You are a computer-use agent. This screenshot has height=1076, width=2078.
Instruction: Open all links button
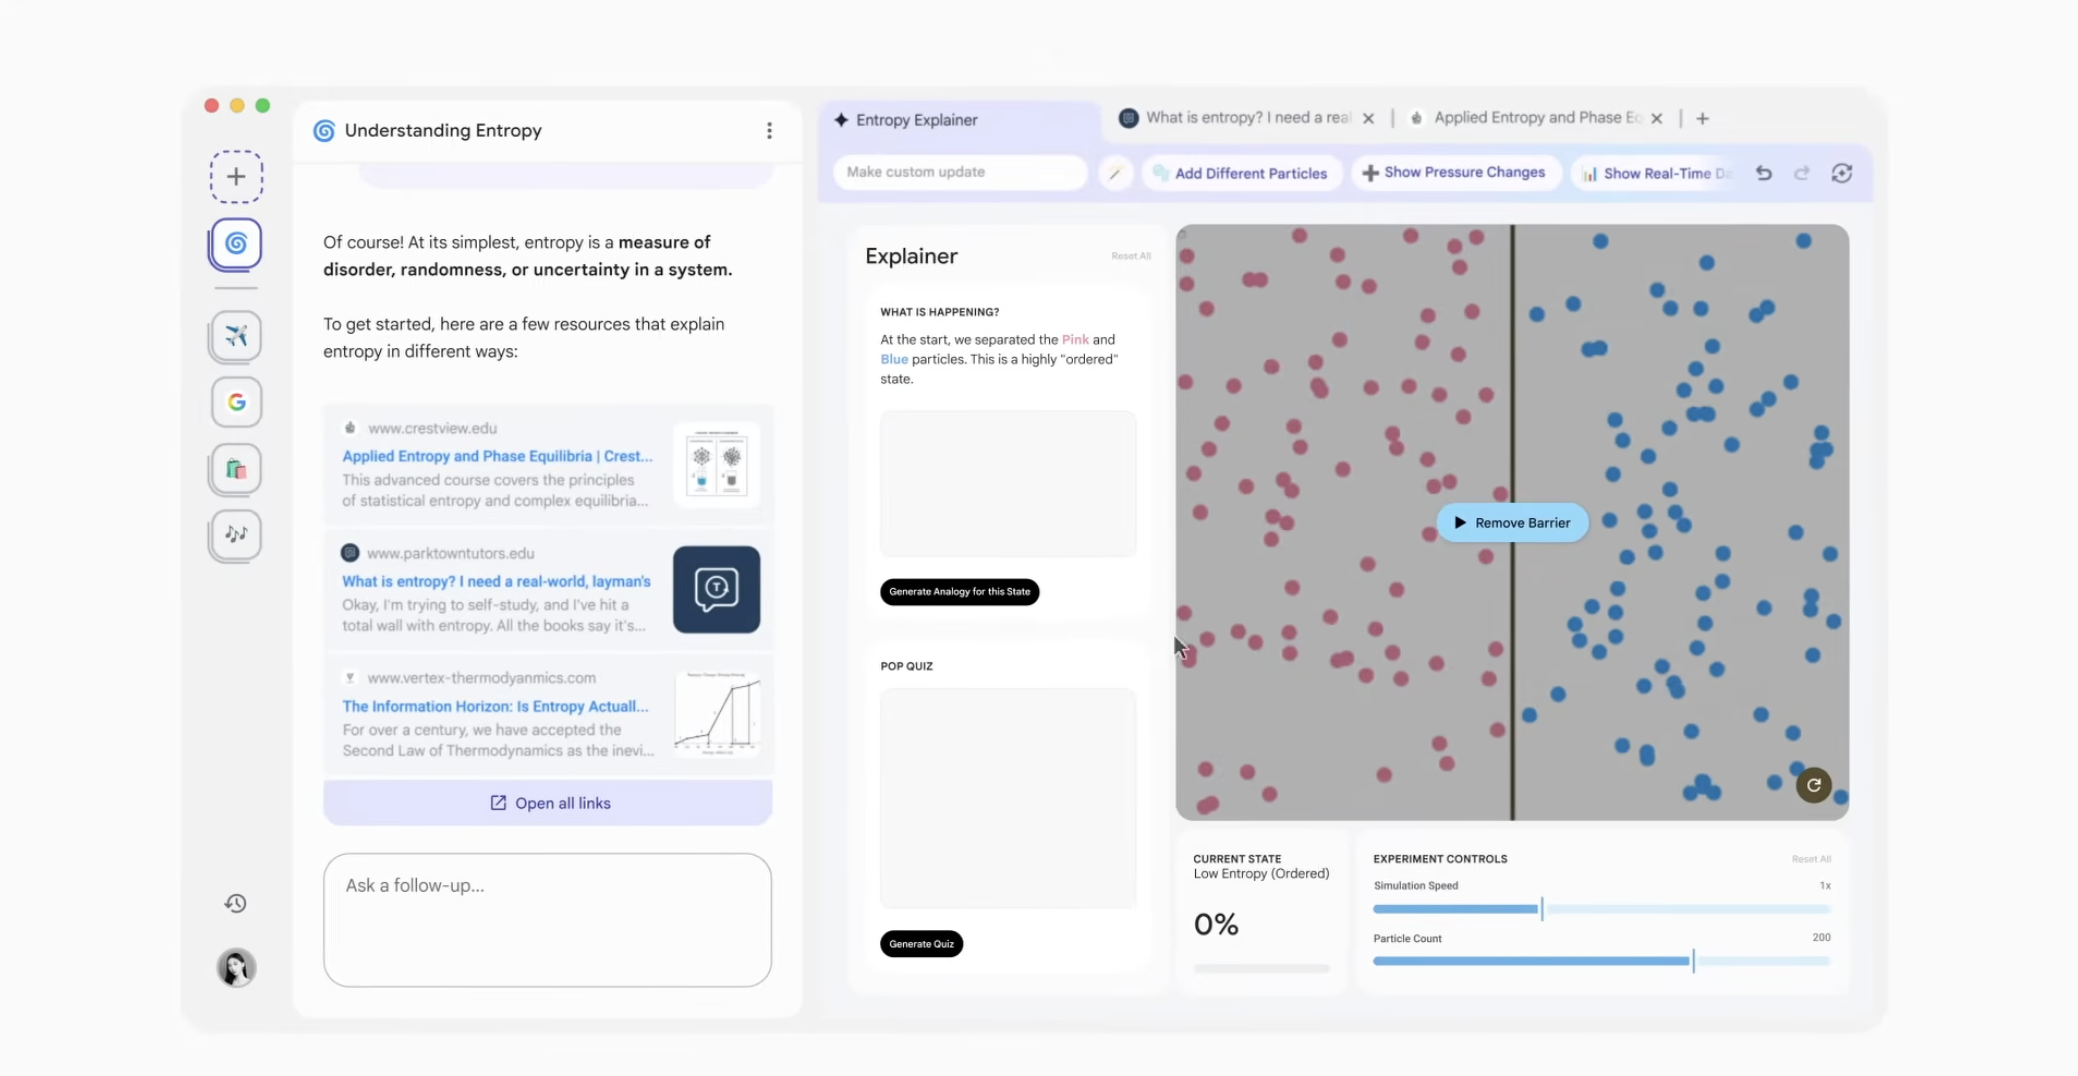[x=548, y=803]
